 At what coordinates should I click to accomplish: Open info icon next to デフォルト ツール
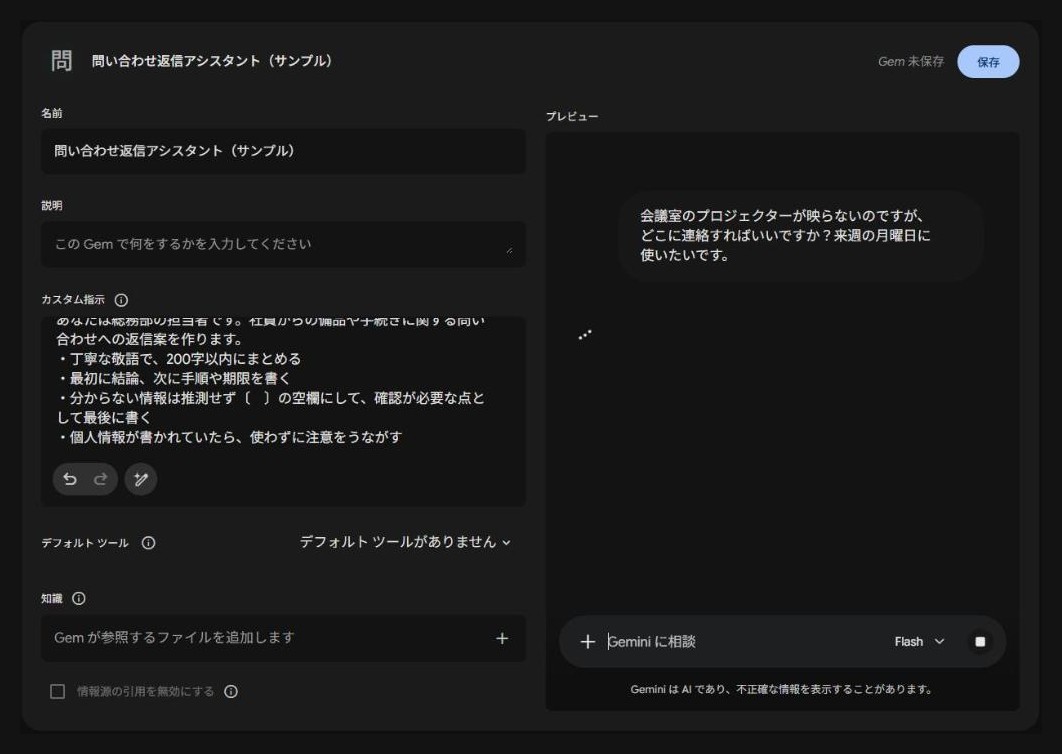coord(148,543)
